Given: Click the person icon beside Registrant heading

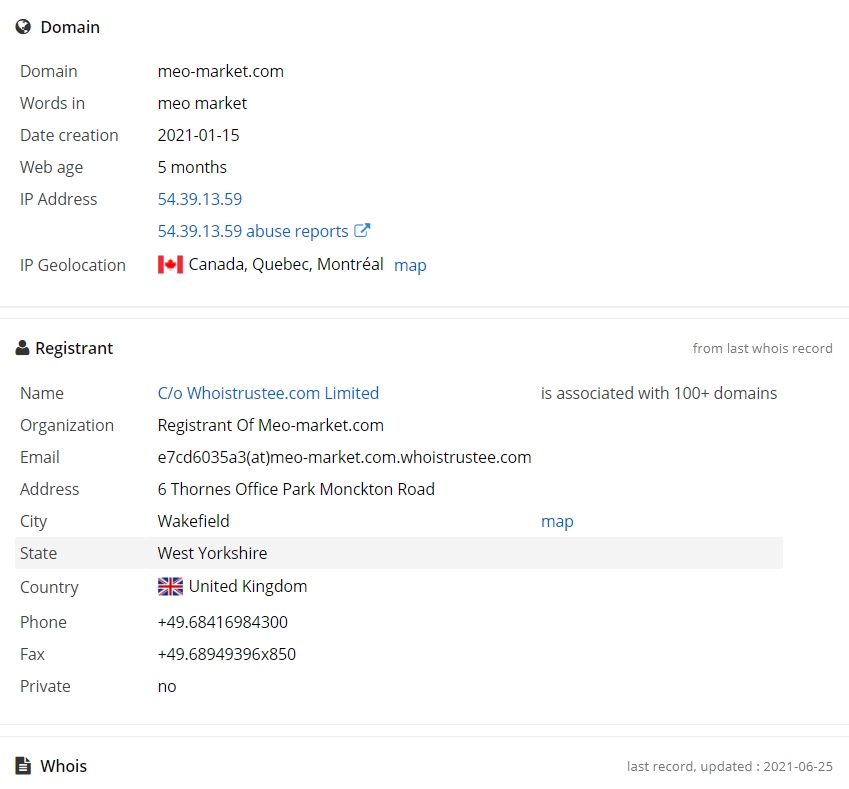Looking at the screenshot, I should [x=22, y=348].
